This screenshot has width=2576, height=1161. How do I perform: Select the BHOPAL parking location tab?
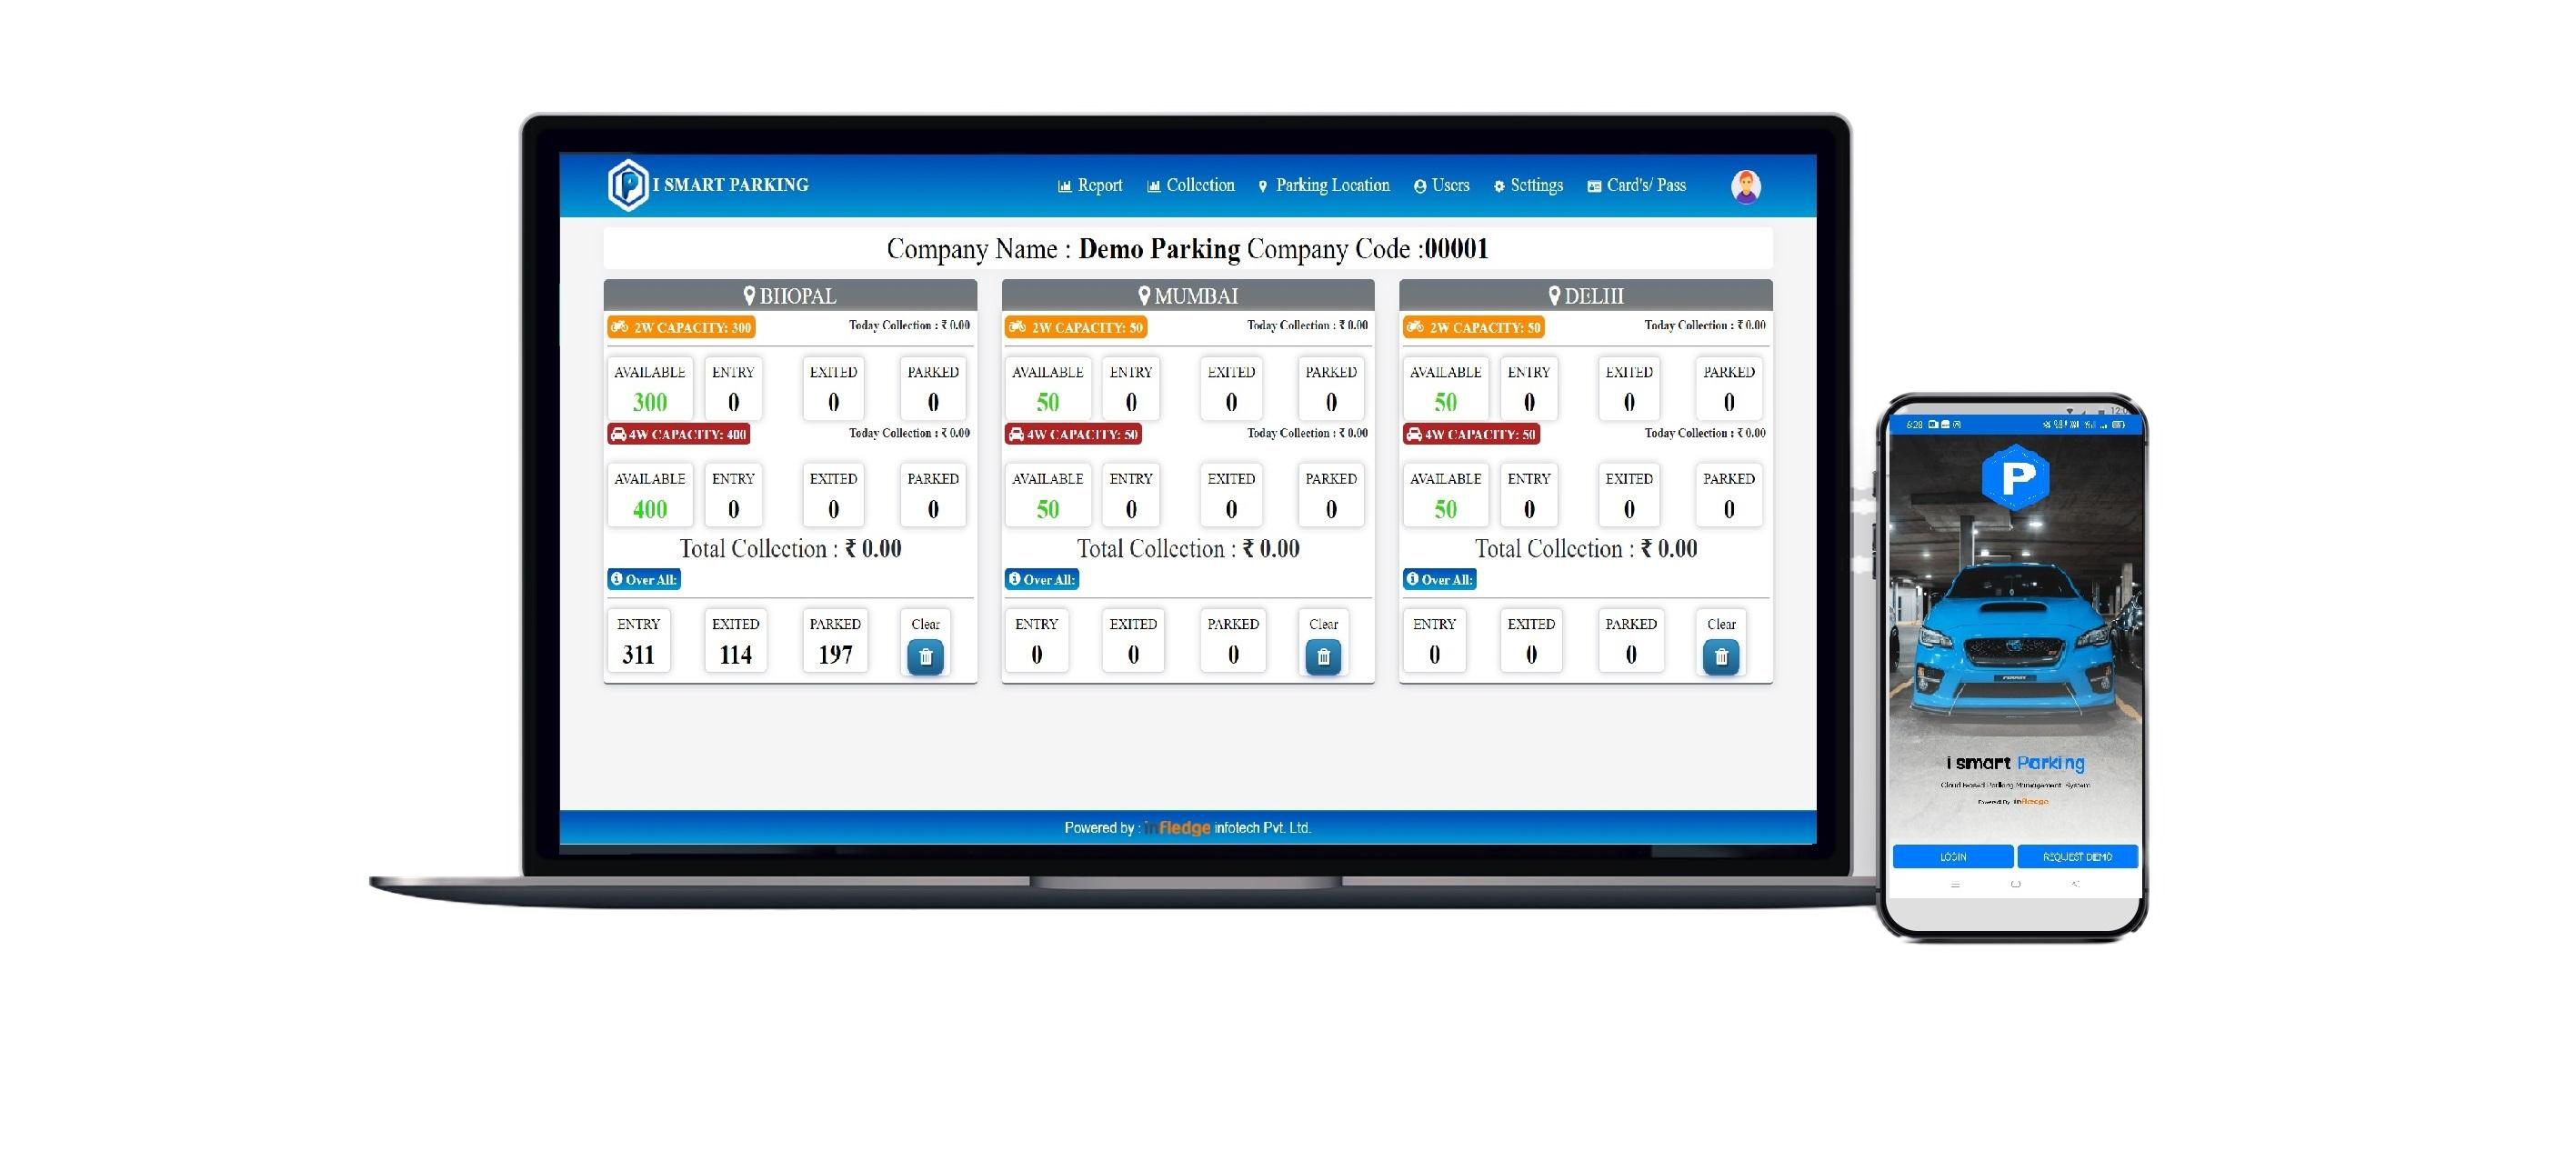pyautogui.click(x=788, y=295)
